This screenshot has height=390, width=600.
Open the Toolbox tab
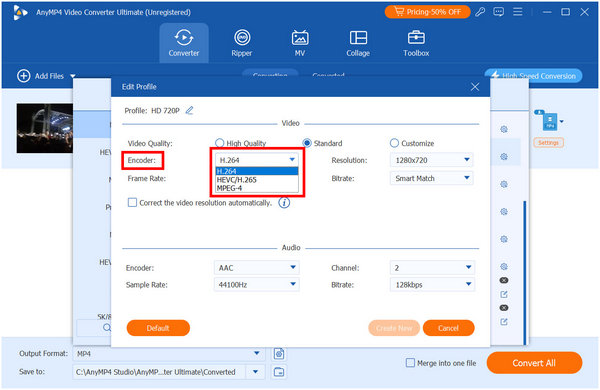[416, 43]
